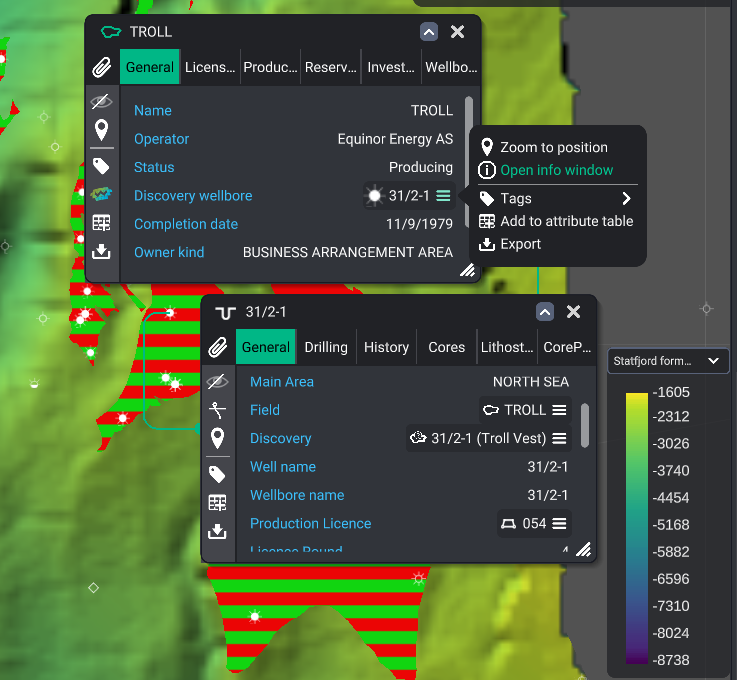Image resolution: width=737 pixels, height=680 pixels.
Task: Click the tag icon in TROLL sidebar
Action: [101, 166]
